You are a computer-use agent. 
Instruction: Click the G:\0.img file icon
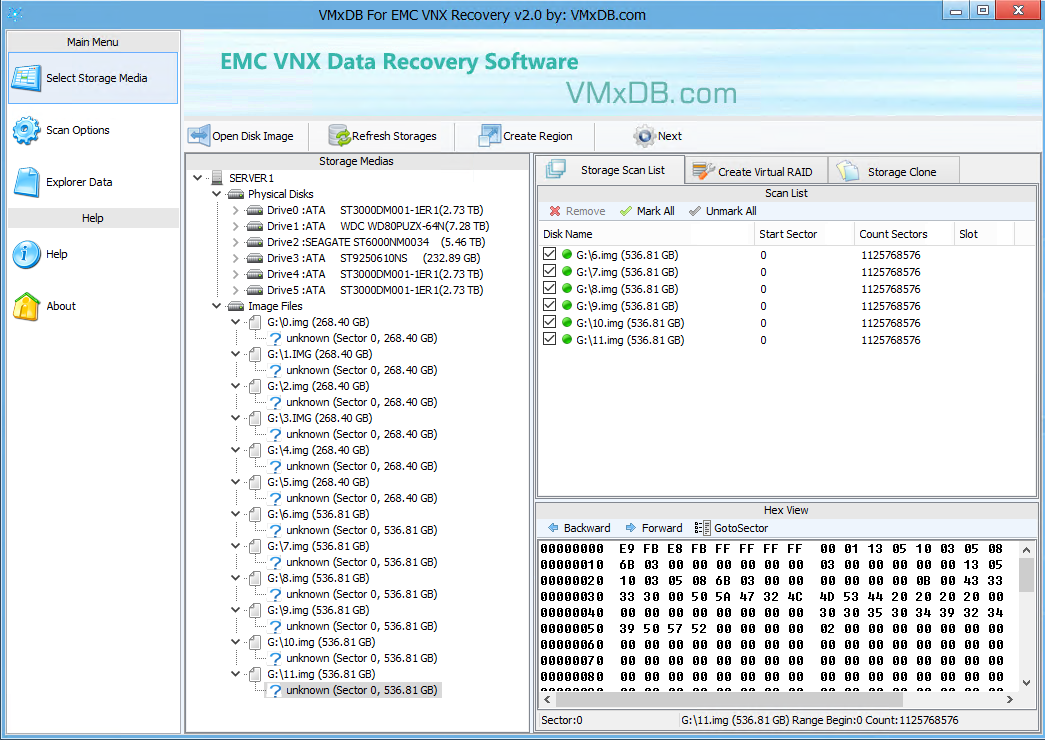[x=255, y=322]
